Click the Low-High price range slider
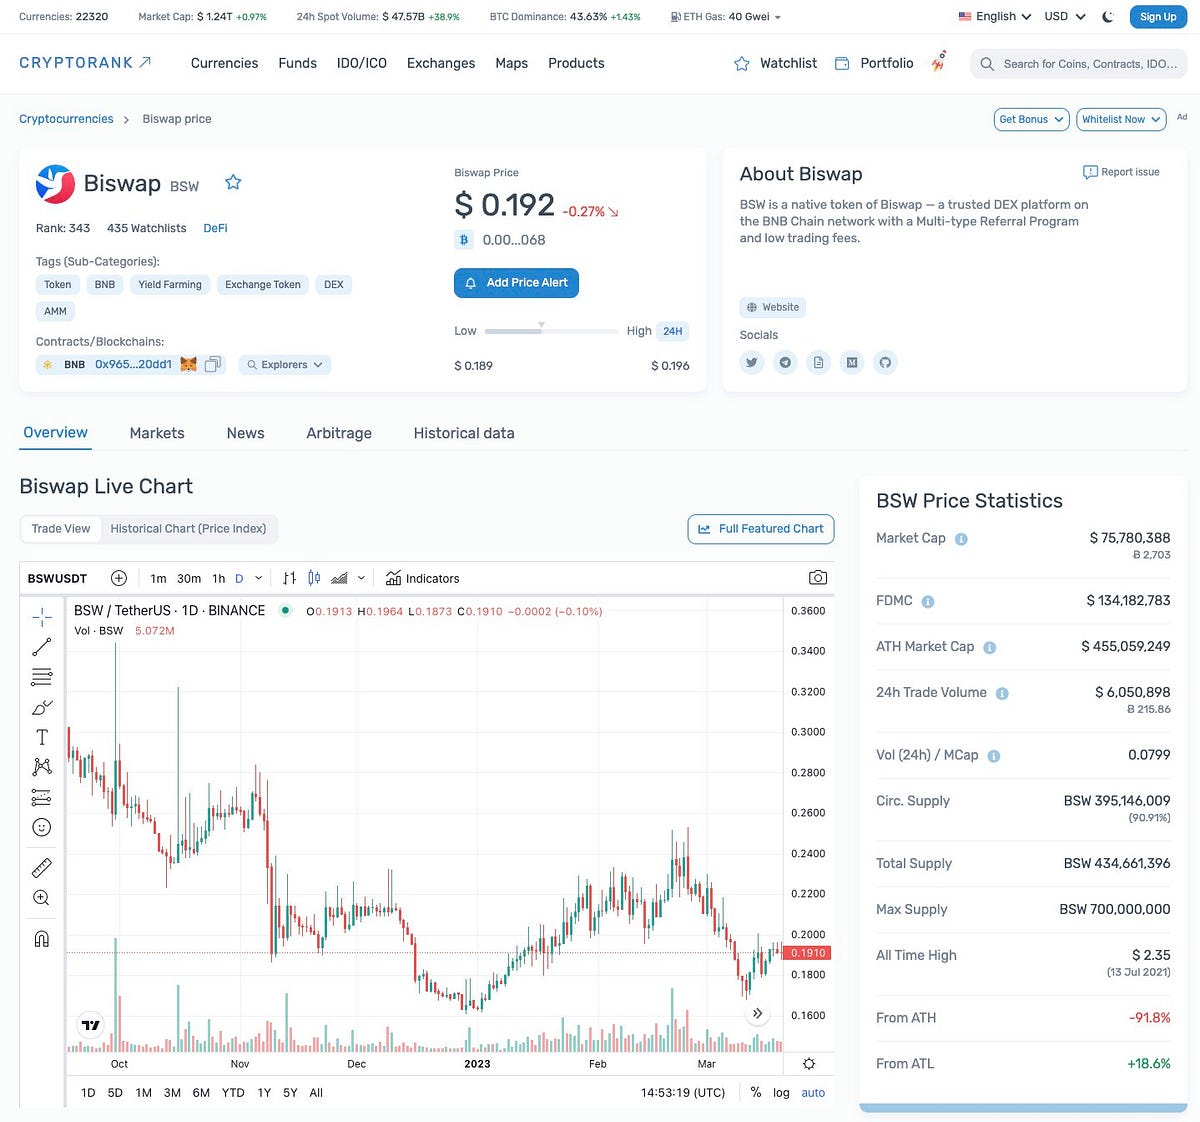This screenshot has height=1122, width=1200. (551, 331)
